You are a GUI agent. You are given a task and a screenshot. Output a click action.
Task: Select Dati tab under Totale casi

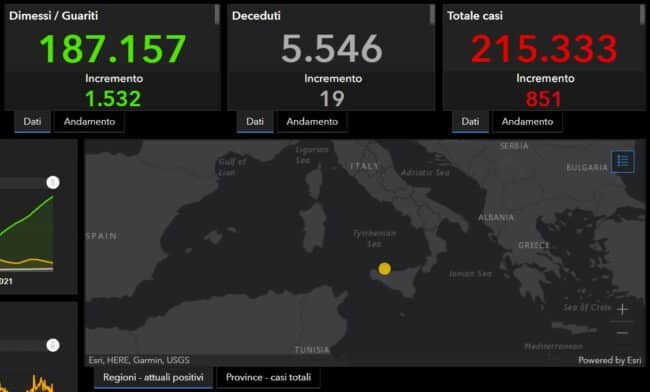[x=471, y=121]
